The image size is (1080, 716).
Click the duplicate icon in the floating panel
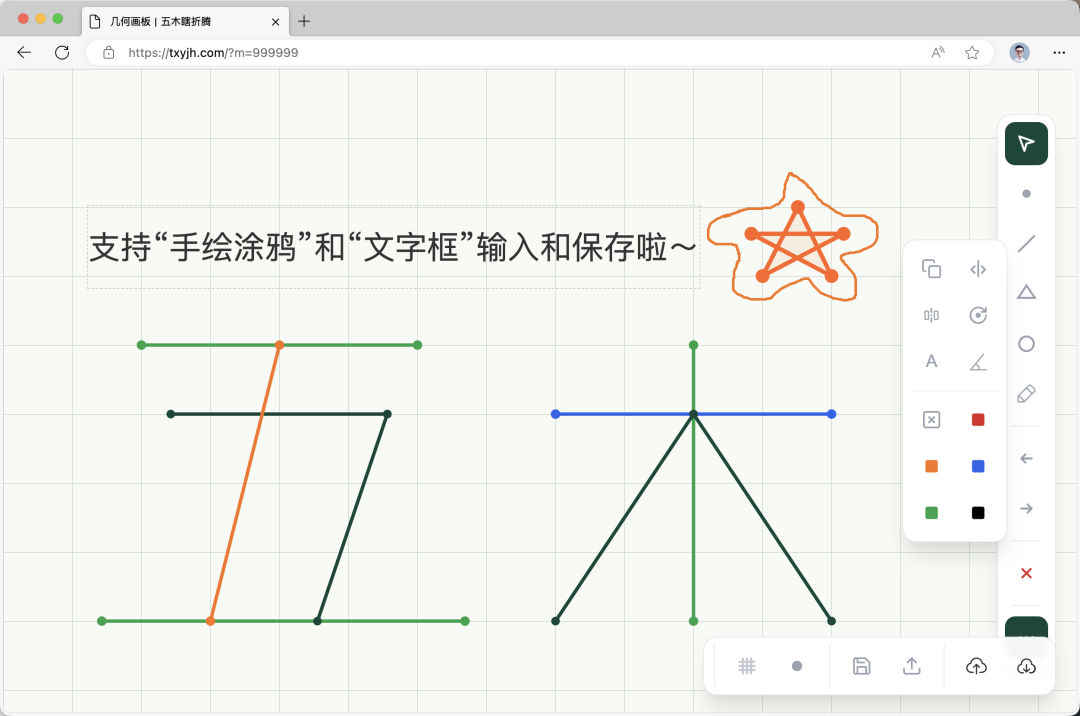point(931,269)
